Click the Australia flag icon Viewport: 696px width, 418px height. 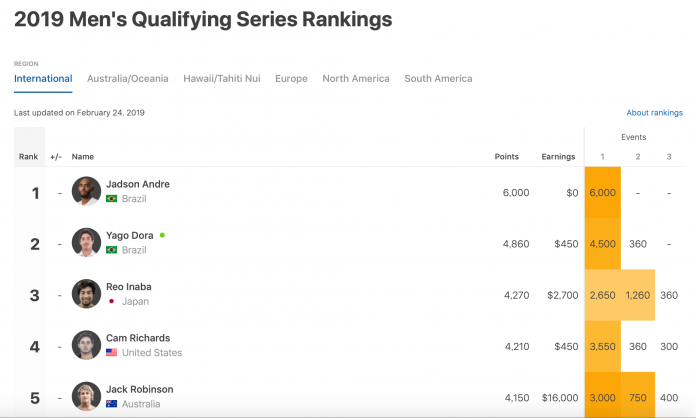click(112, 404)
